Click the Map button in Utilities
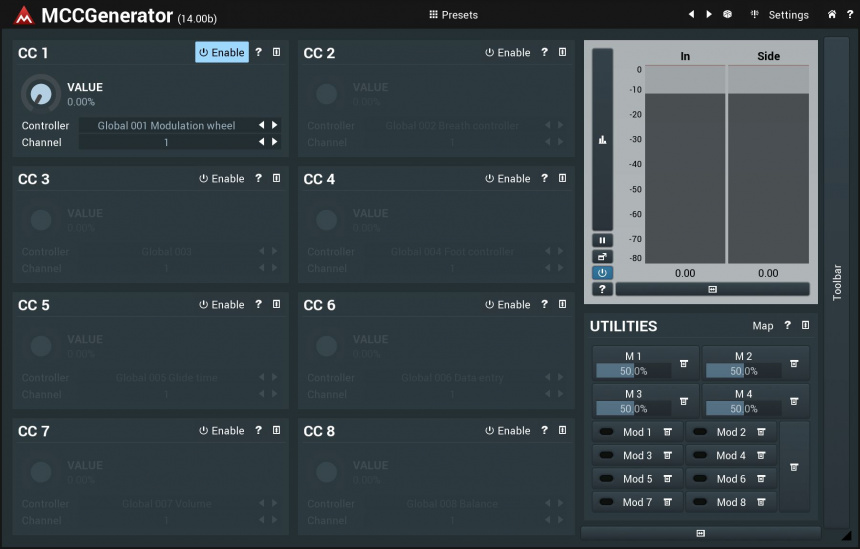The image size is (860, 549). click(x=762, y=326)
